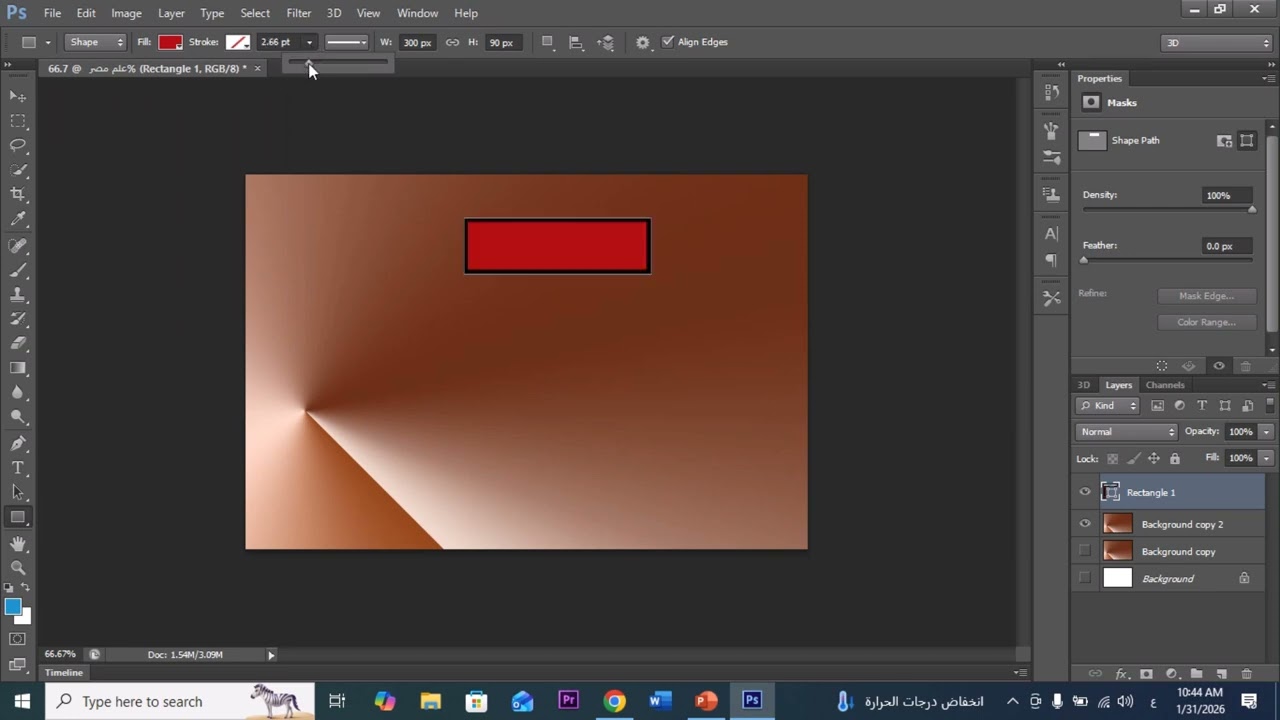Select the Lasso tool
The height and width of the screenshot is (720, 1280).
tap(18, 146)
